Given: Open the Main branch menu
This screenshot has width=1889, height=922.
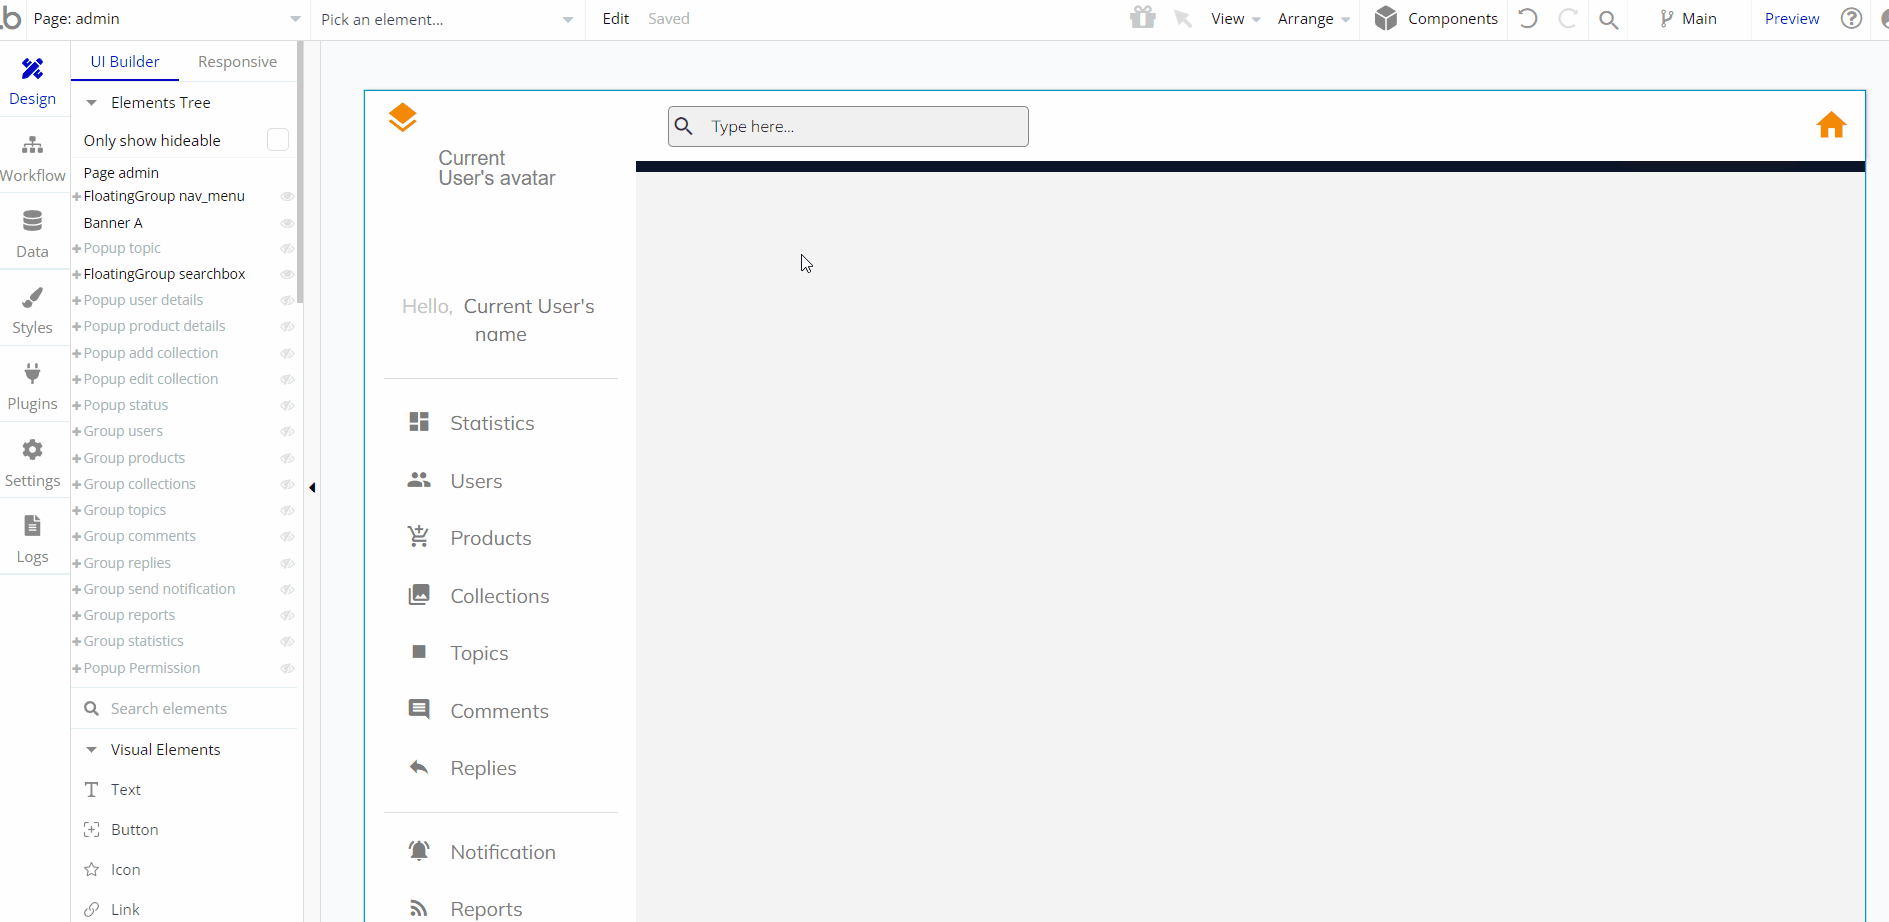Looking at the screenshot, I should (x=1689, y=19).
